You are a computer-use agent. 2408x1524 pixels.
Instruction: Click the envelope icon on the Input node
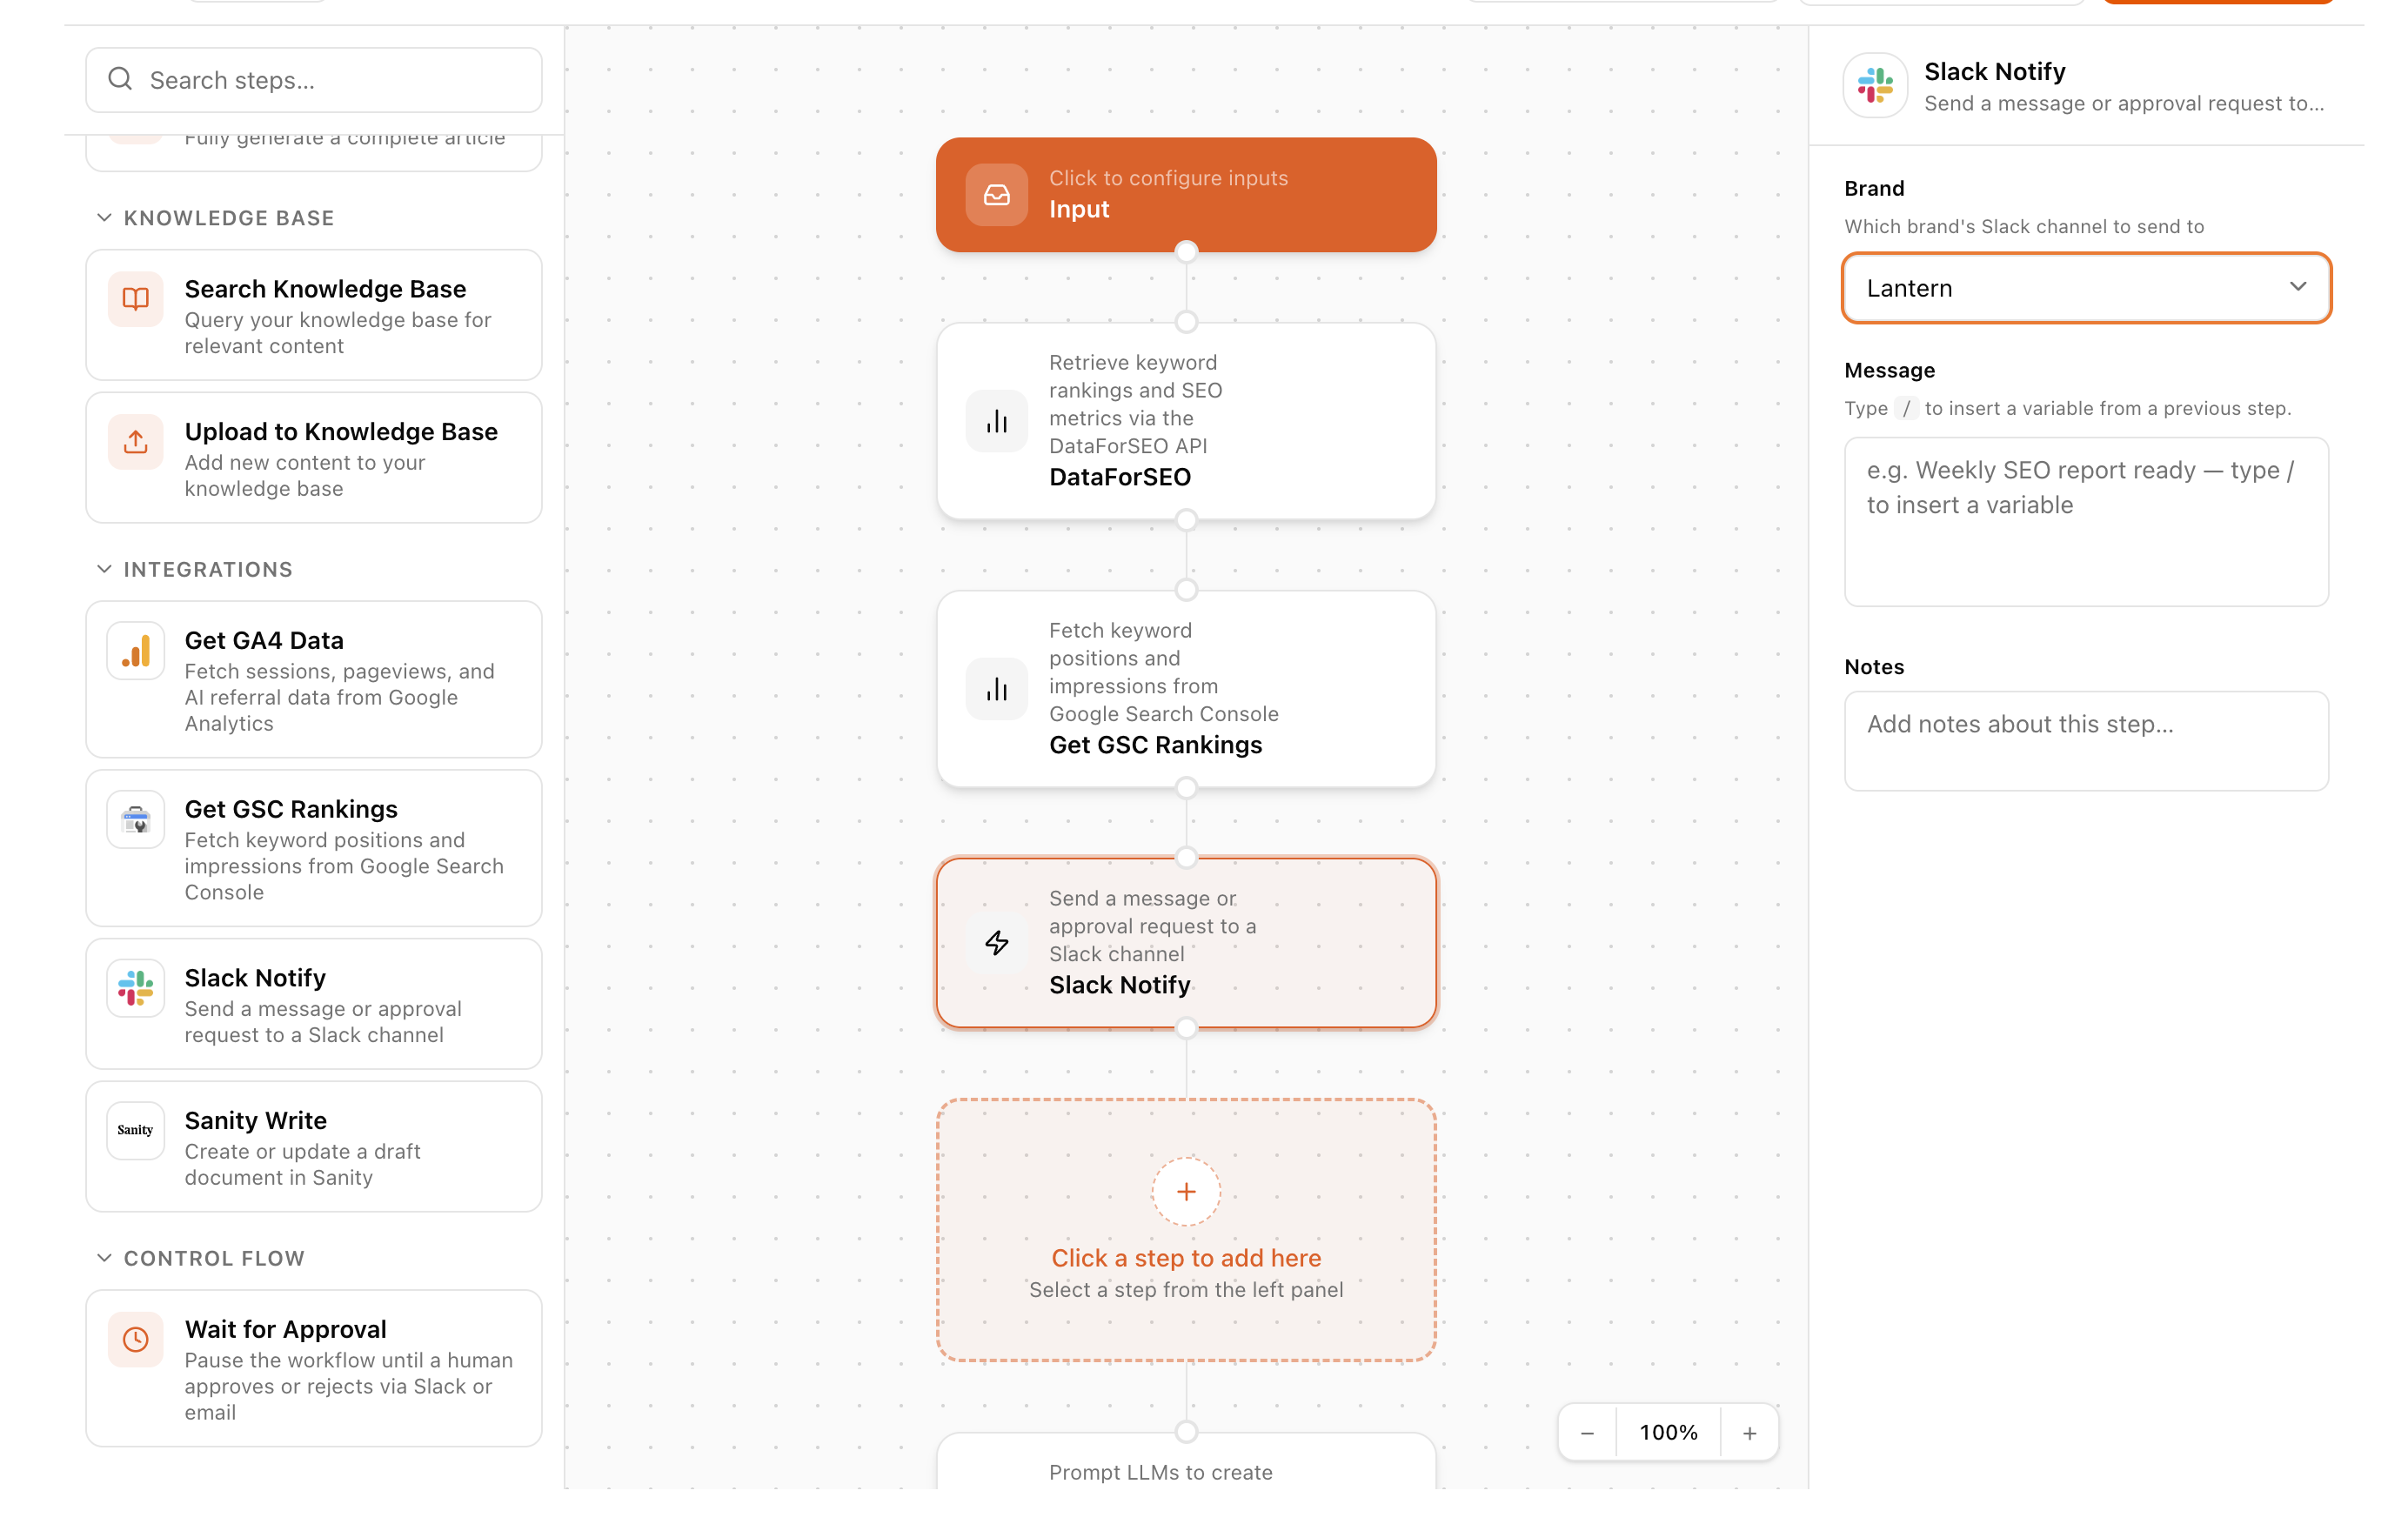pyautogui.click(x=996, y=194)
